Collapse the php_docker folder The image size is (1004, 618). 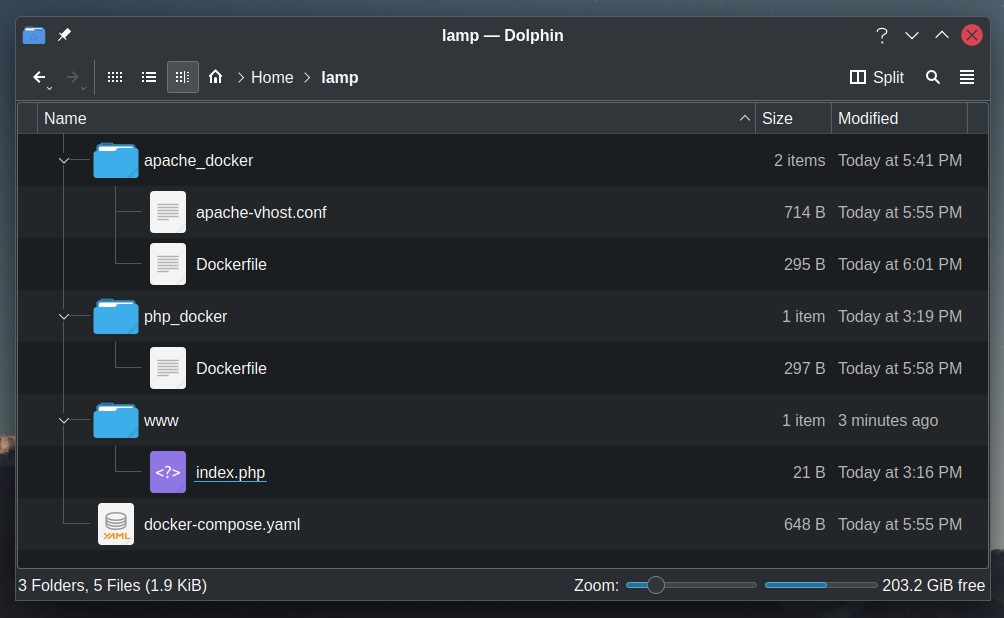pyautogui.click(x=63, y=316)
